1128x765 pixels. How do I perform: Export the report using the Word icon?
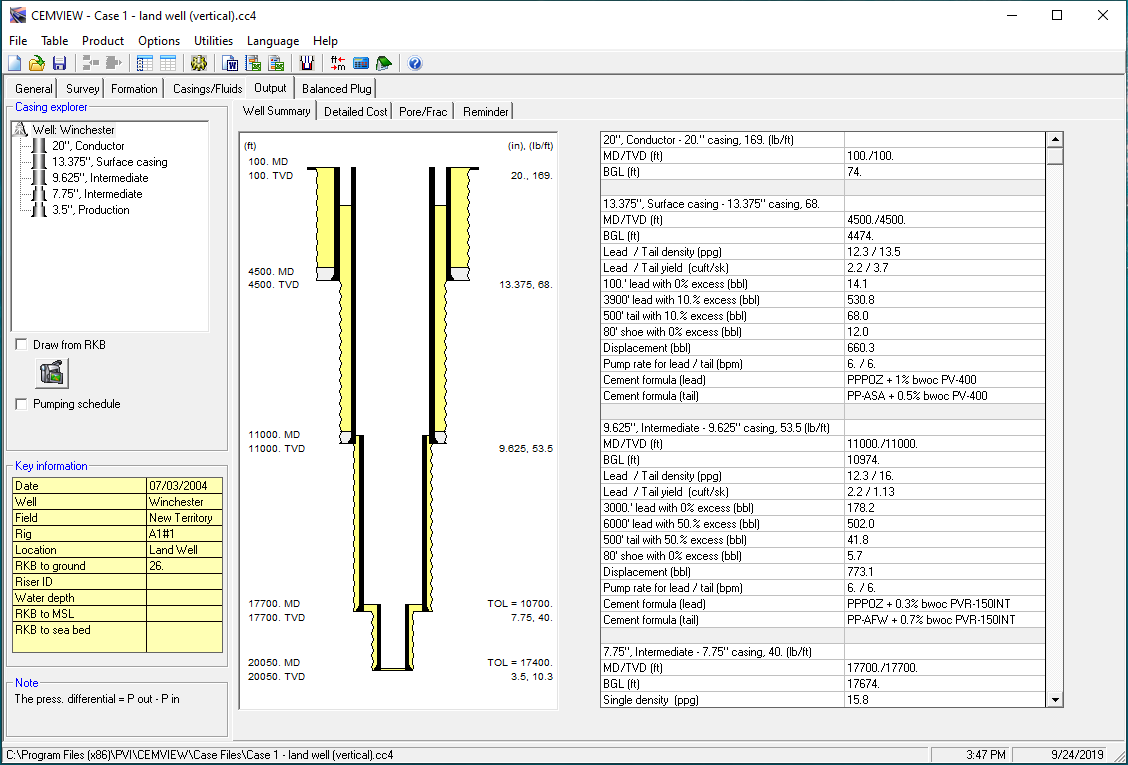tap(232, 63)
